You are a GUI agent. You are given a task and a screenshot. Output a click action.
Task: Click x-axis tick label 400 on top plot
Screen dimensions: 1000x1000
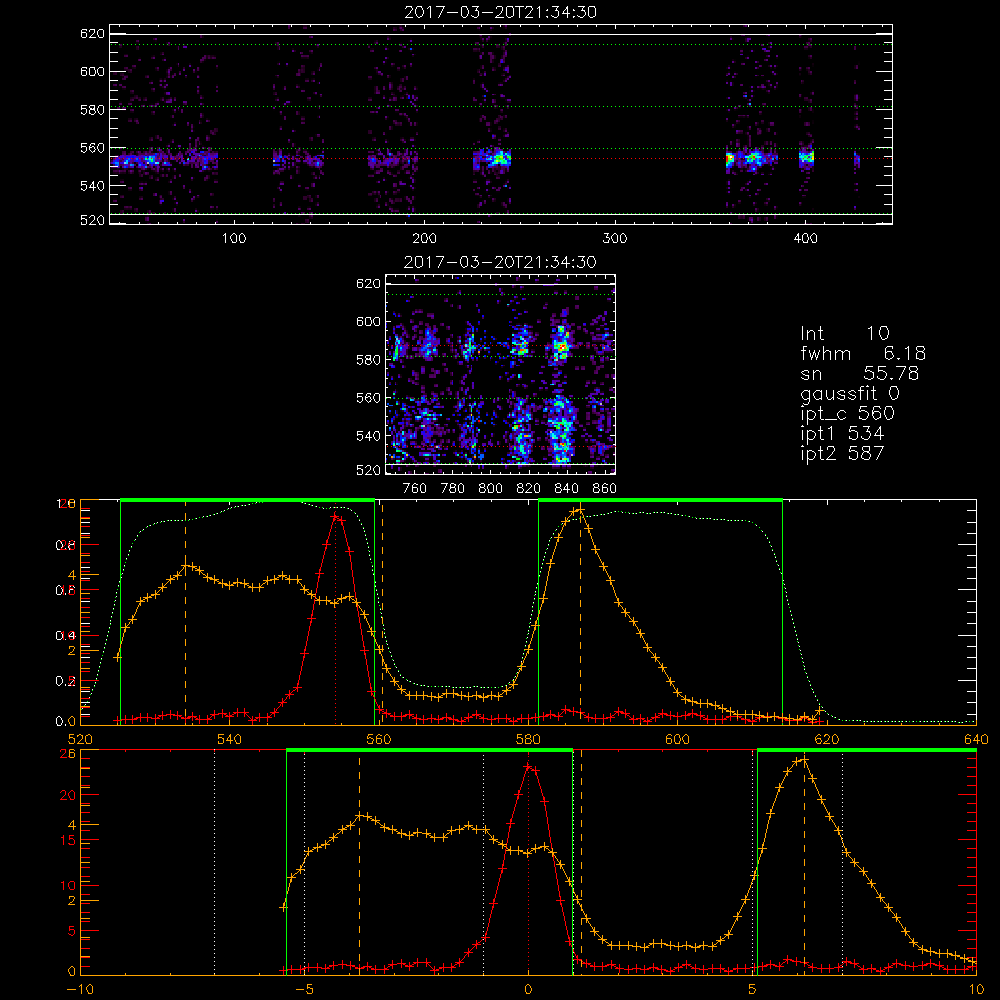tap(805, 239)
